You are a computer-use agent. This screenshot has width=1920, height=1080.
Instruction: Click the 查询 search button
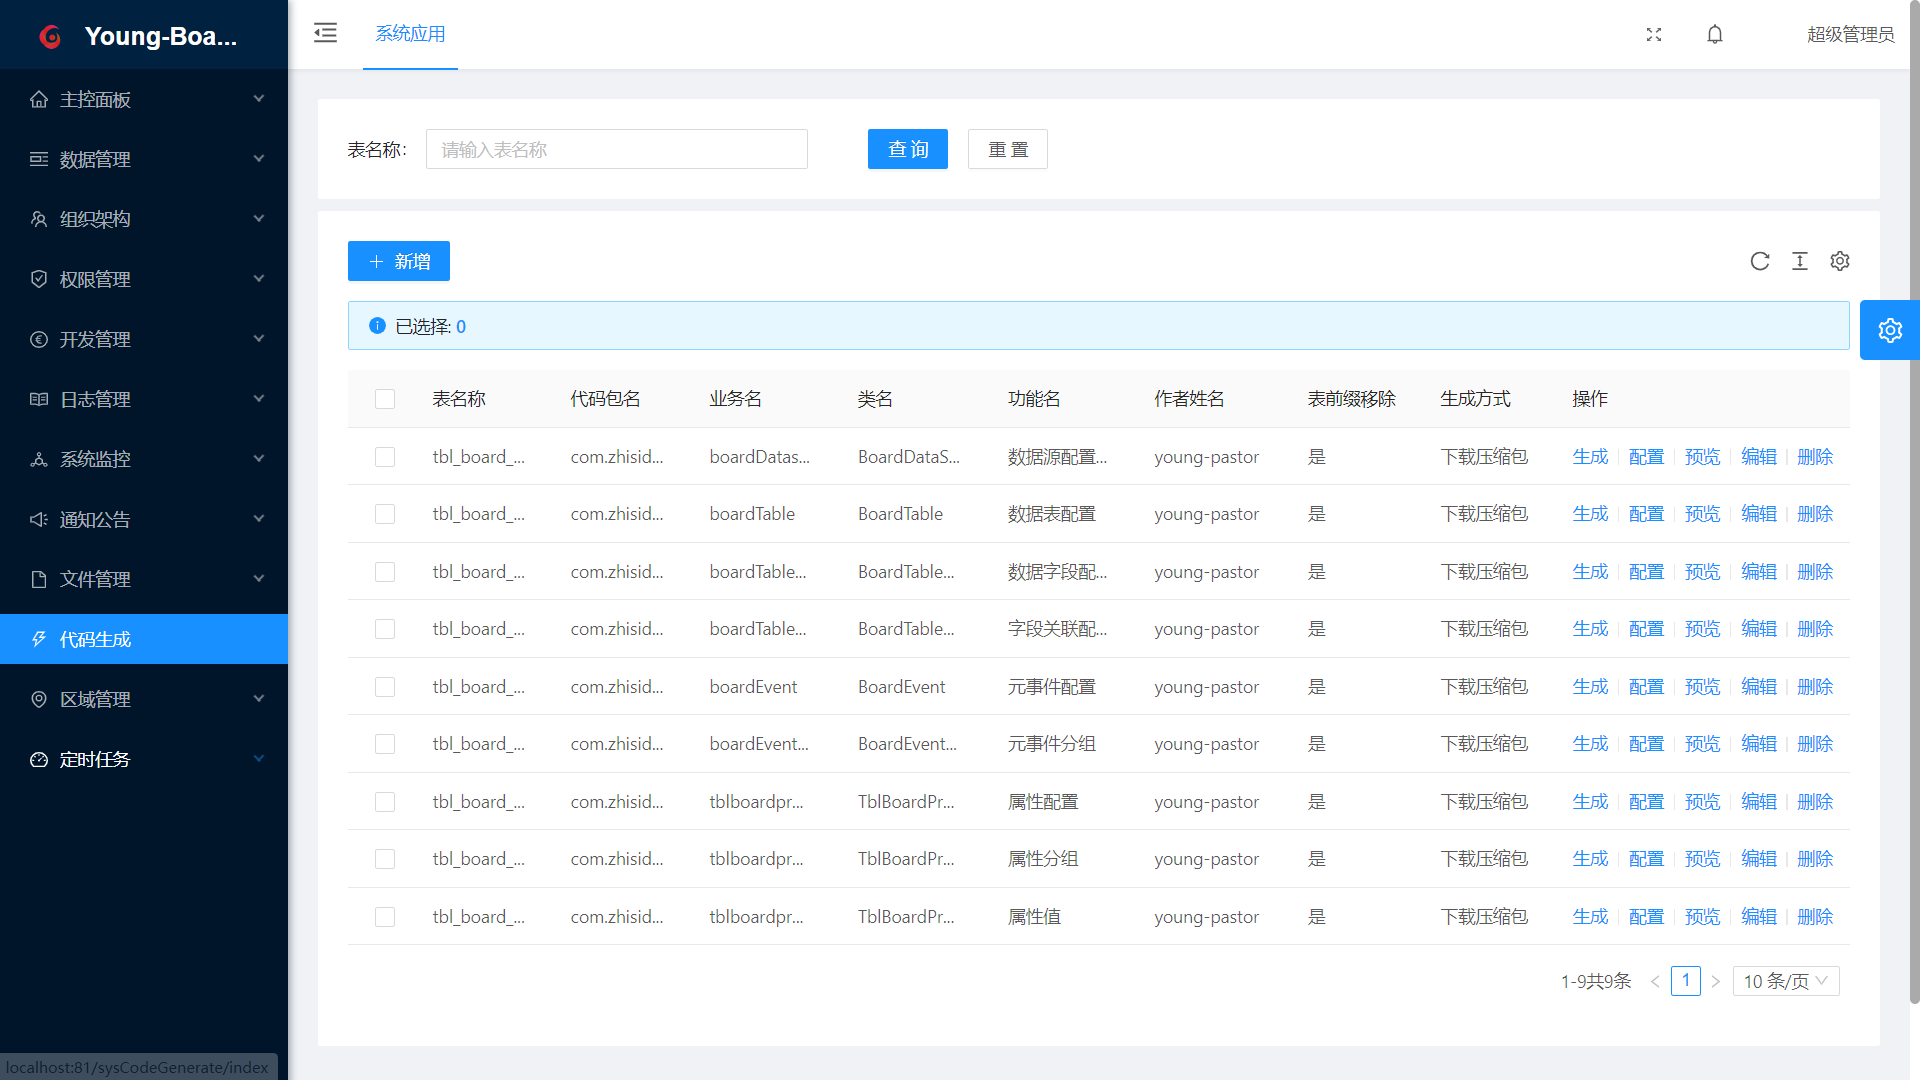907,149
